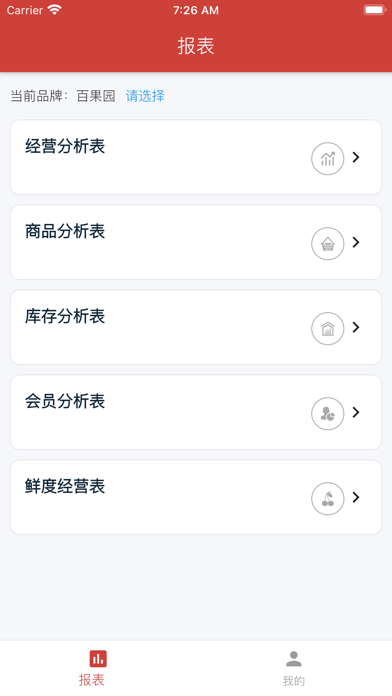This screenshot has width=392, height=696.
Task: Expand 经营分析表 using its chevron arrow
Action: point(356,157)
